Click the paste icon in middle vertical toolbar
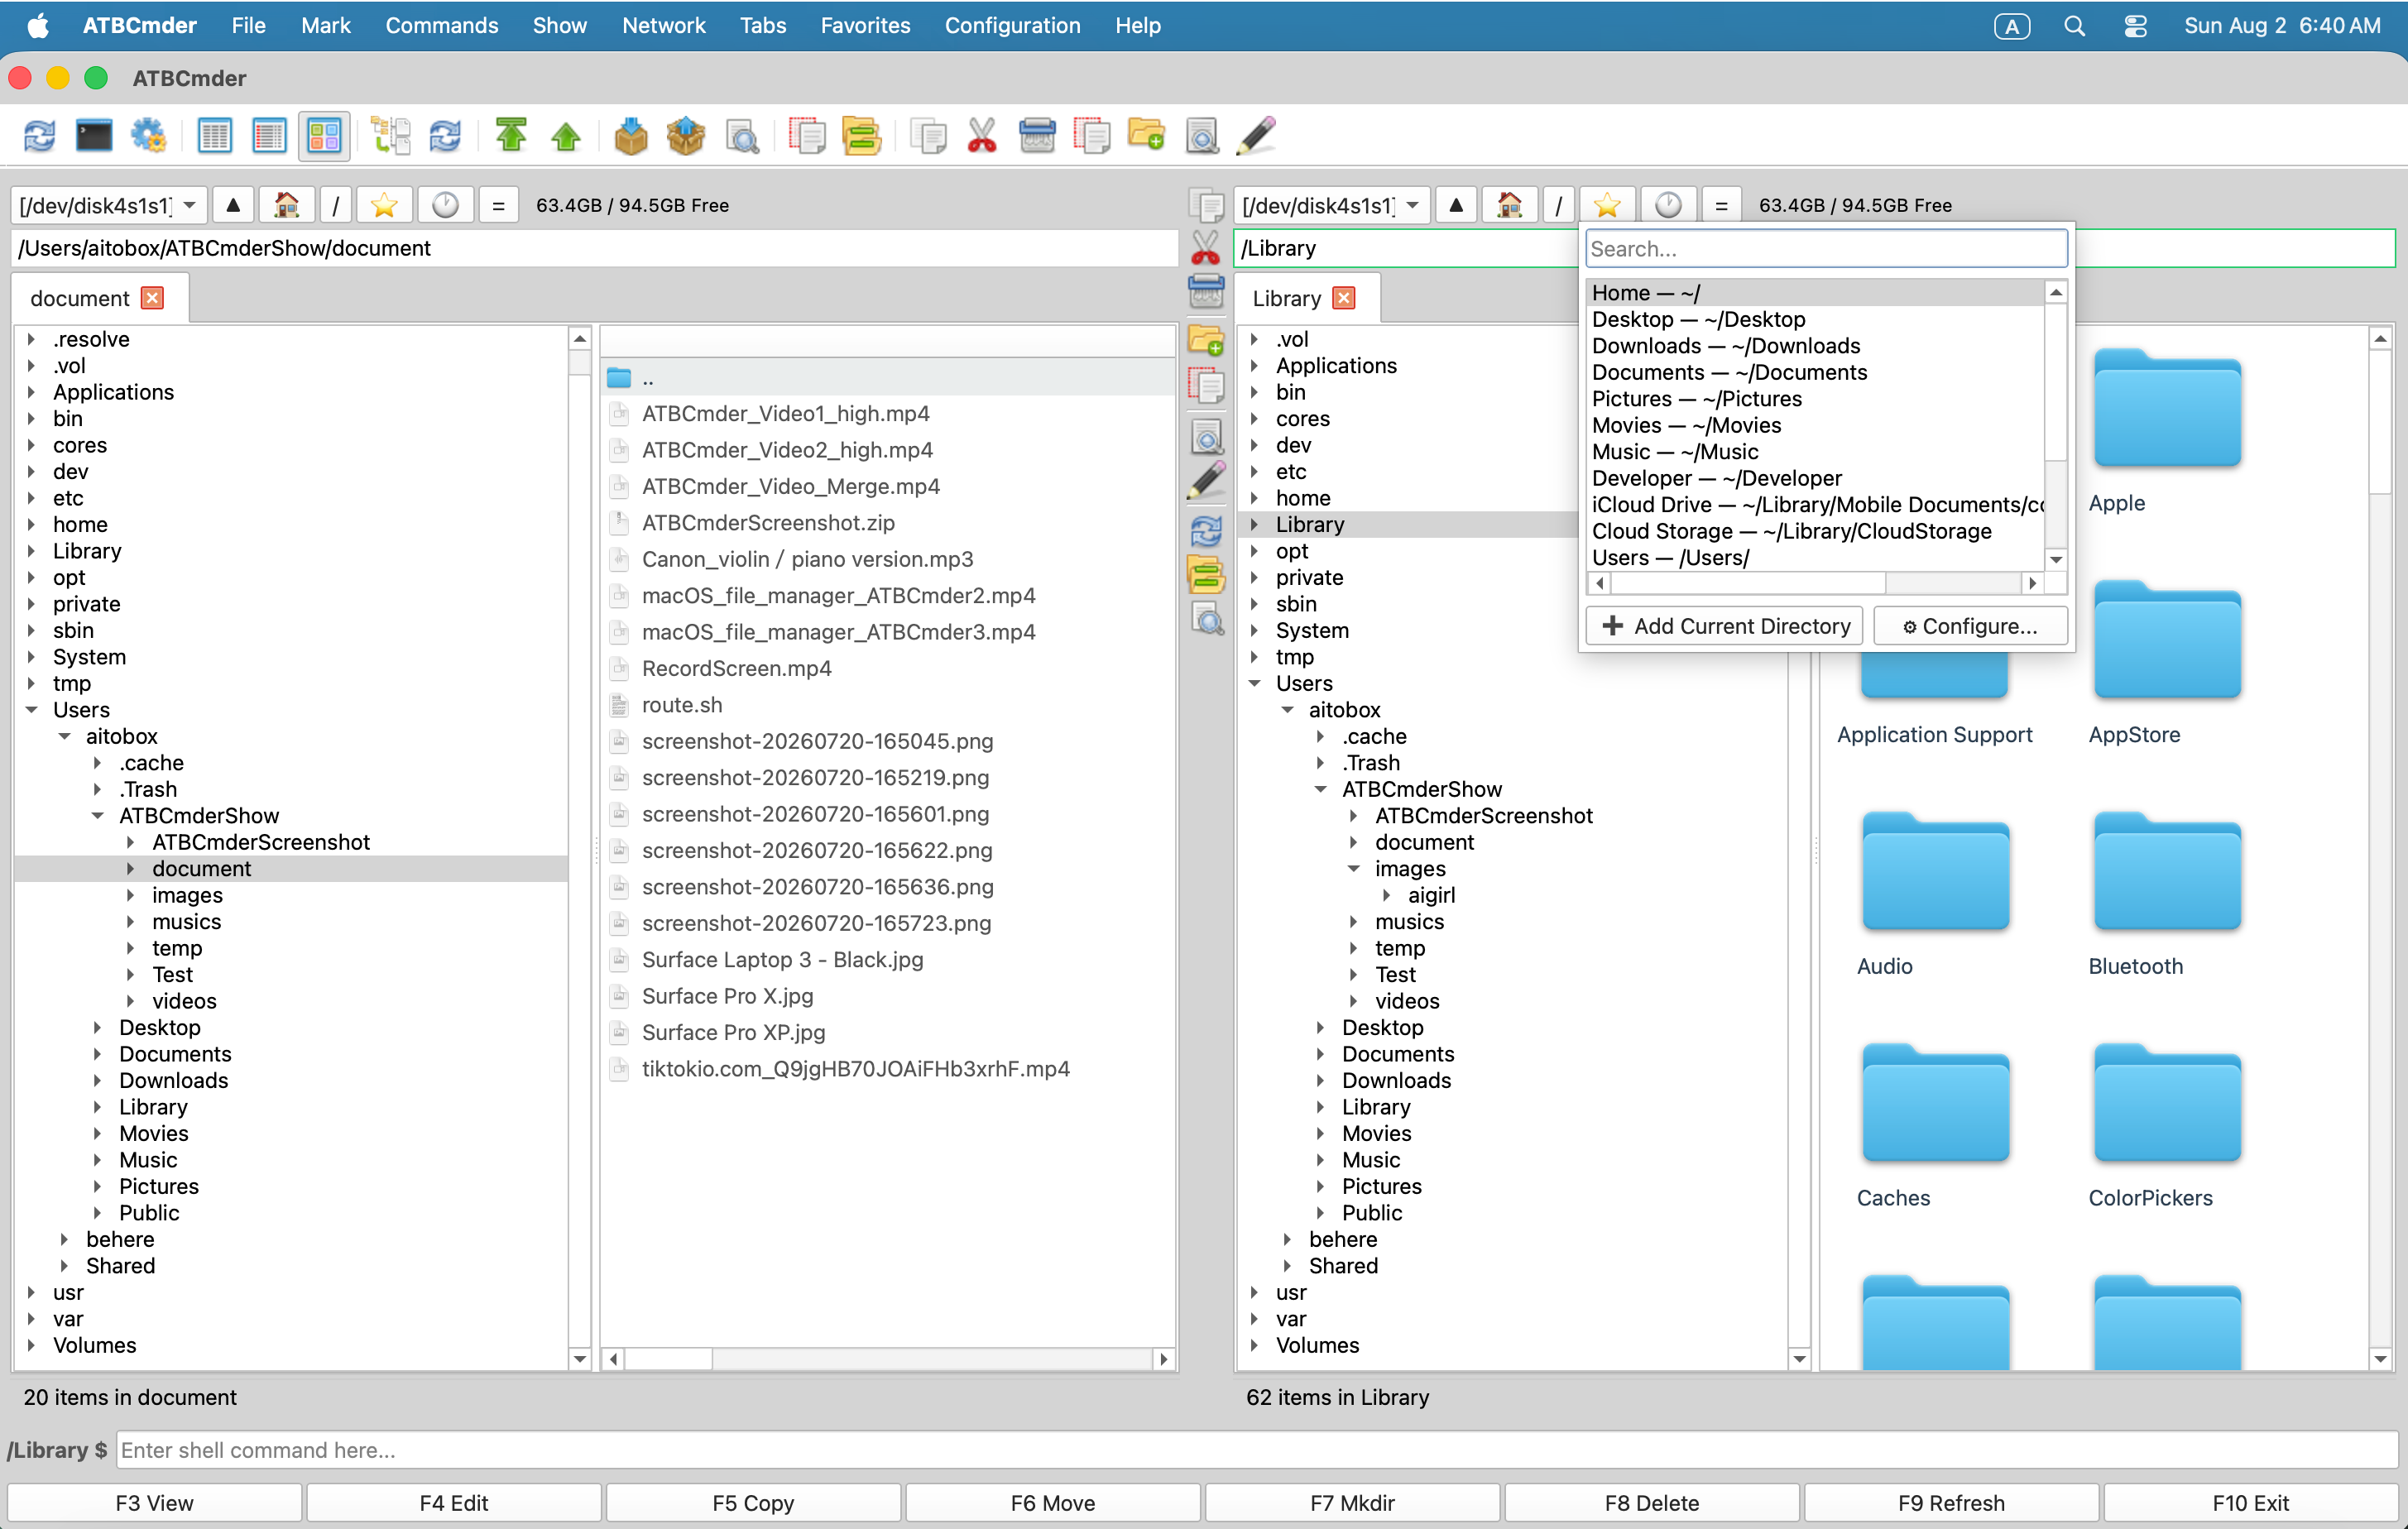Image resolution: width=2408 pixels, height=1529 pixels. click(x=1206, y=291)
